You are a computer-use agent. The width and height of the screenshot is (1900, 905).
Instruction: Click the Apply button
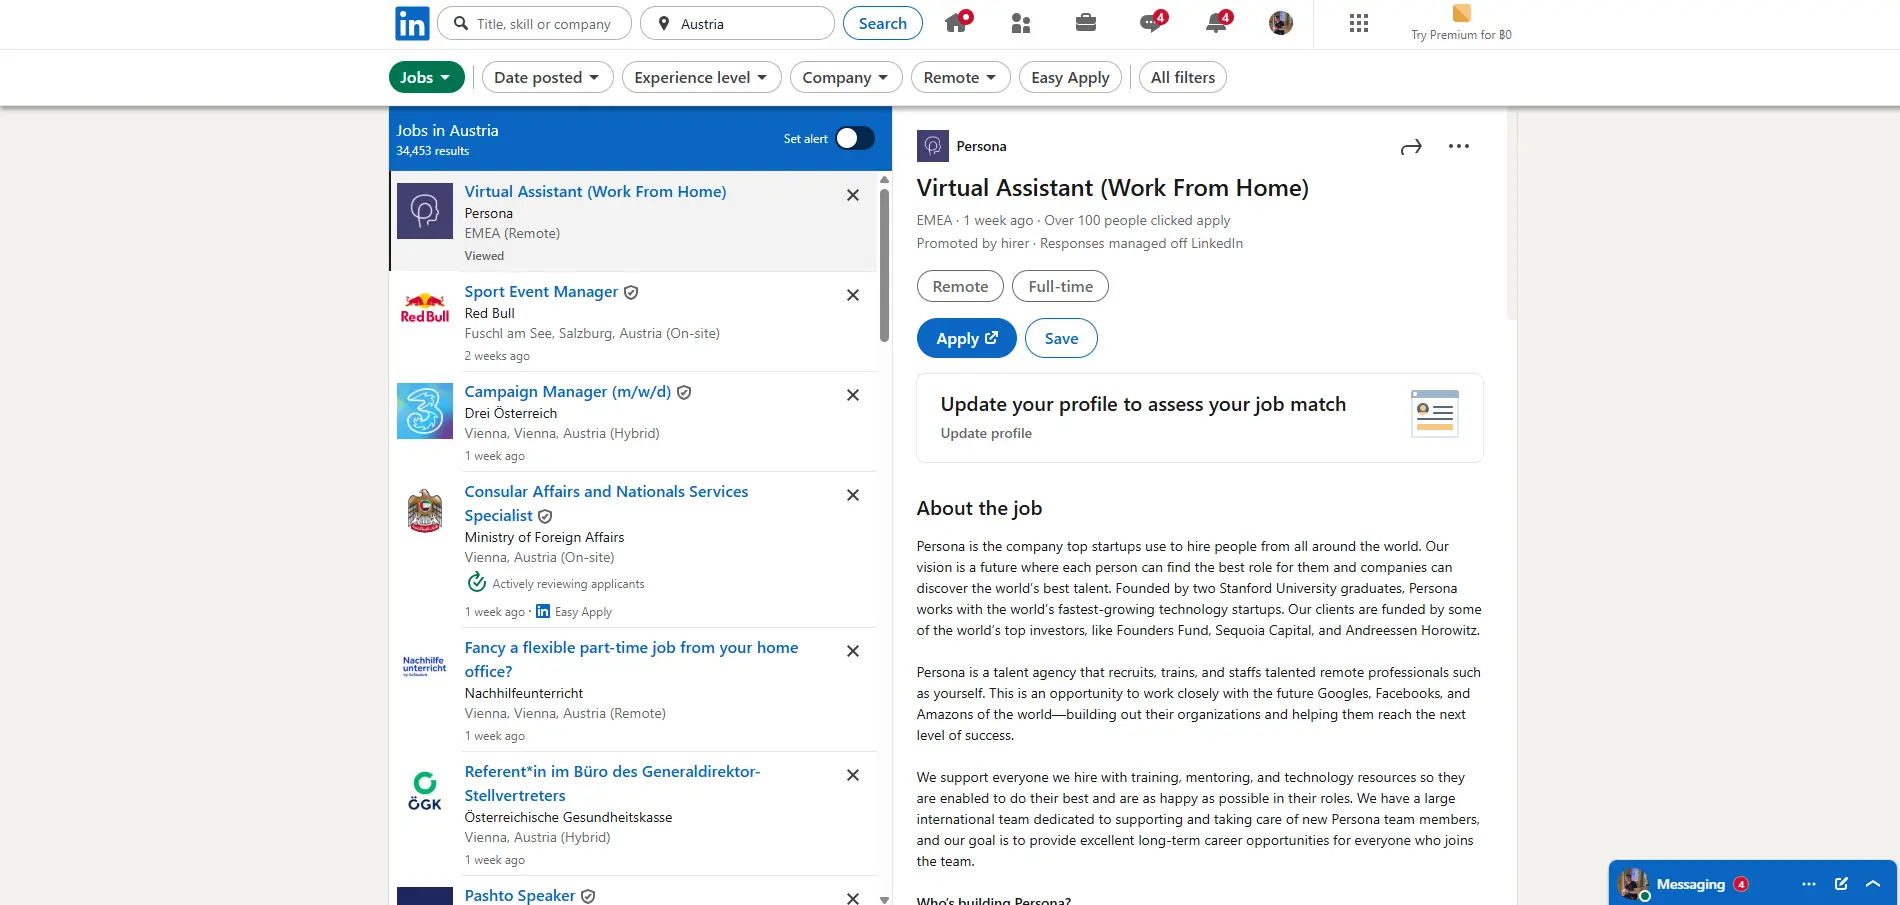[967, 338]
